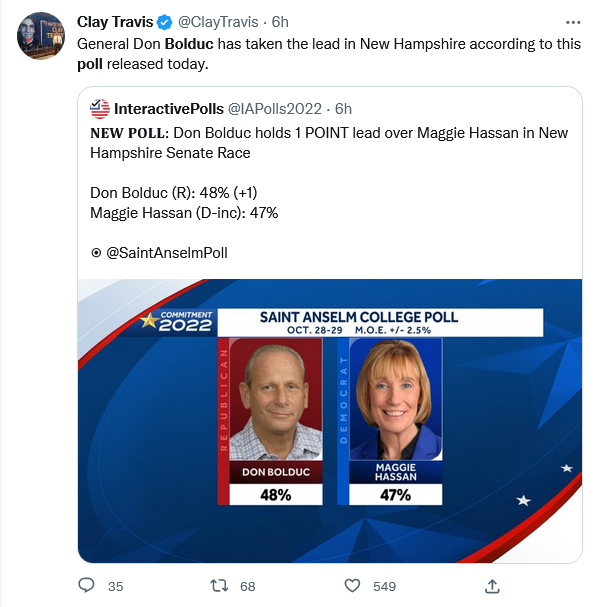Open the Clay Travis display name

coord(115,22)
